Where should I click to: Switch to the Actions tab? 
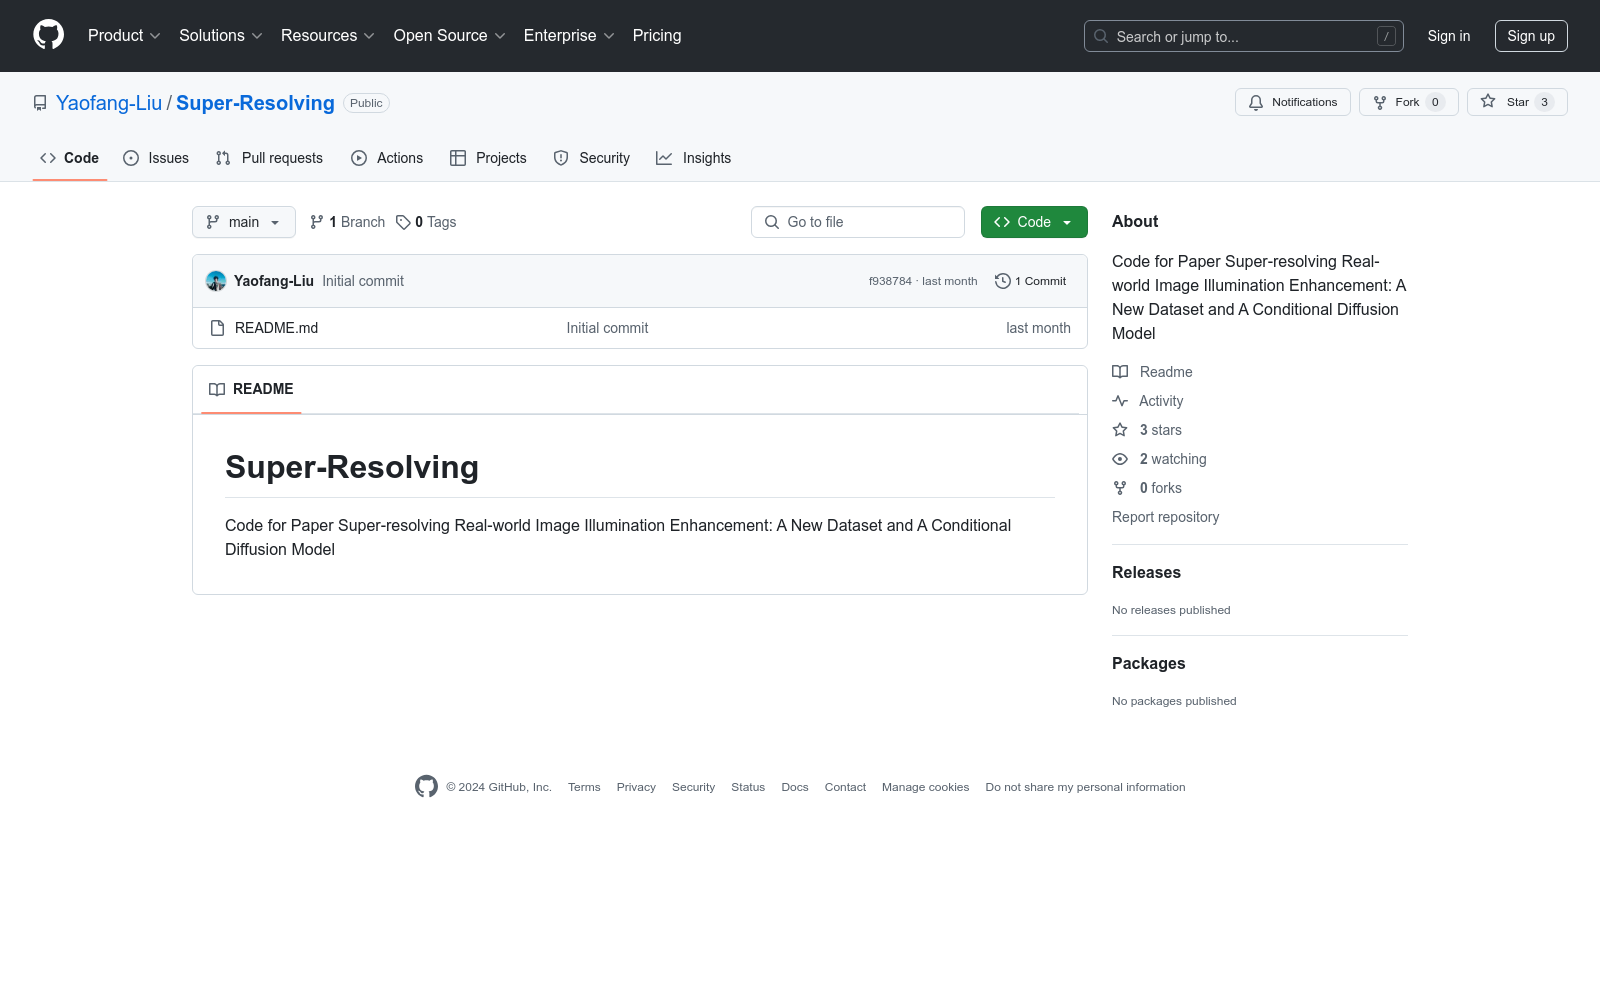387,158
